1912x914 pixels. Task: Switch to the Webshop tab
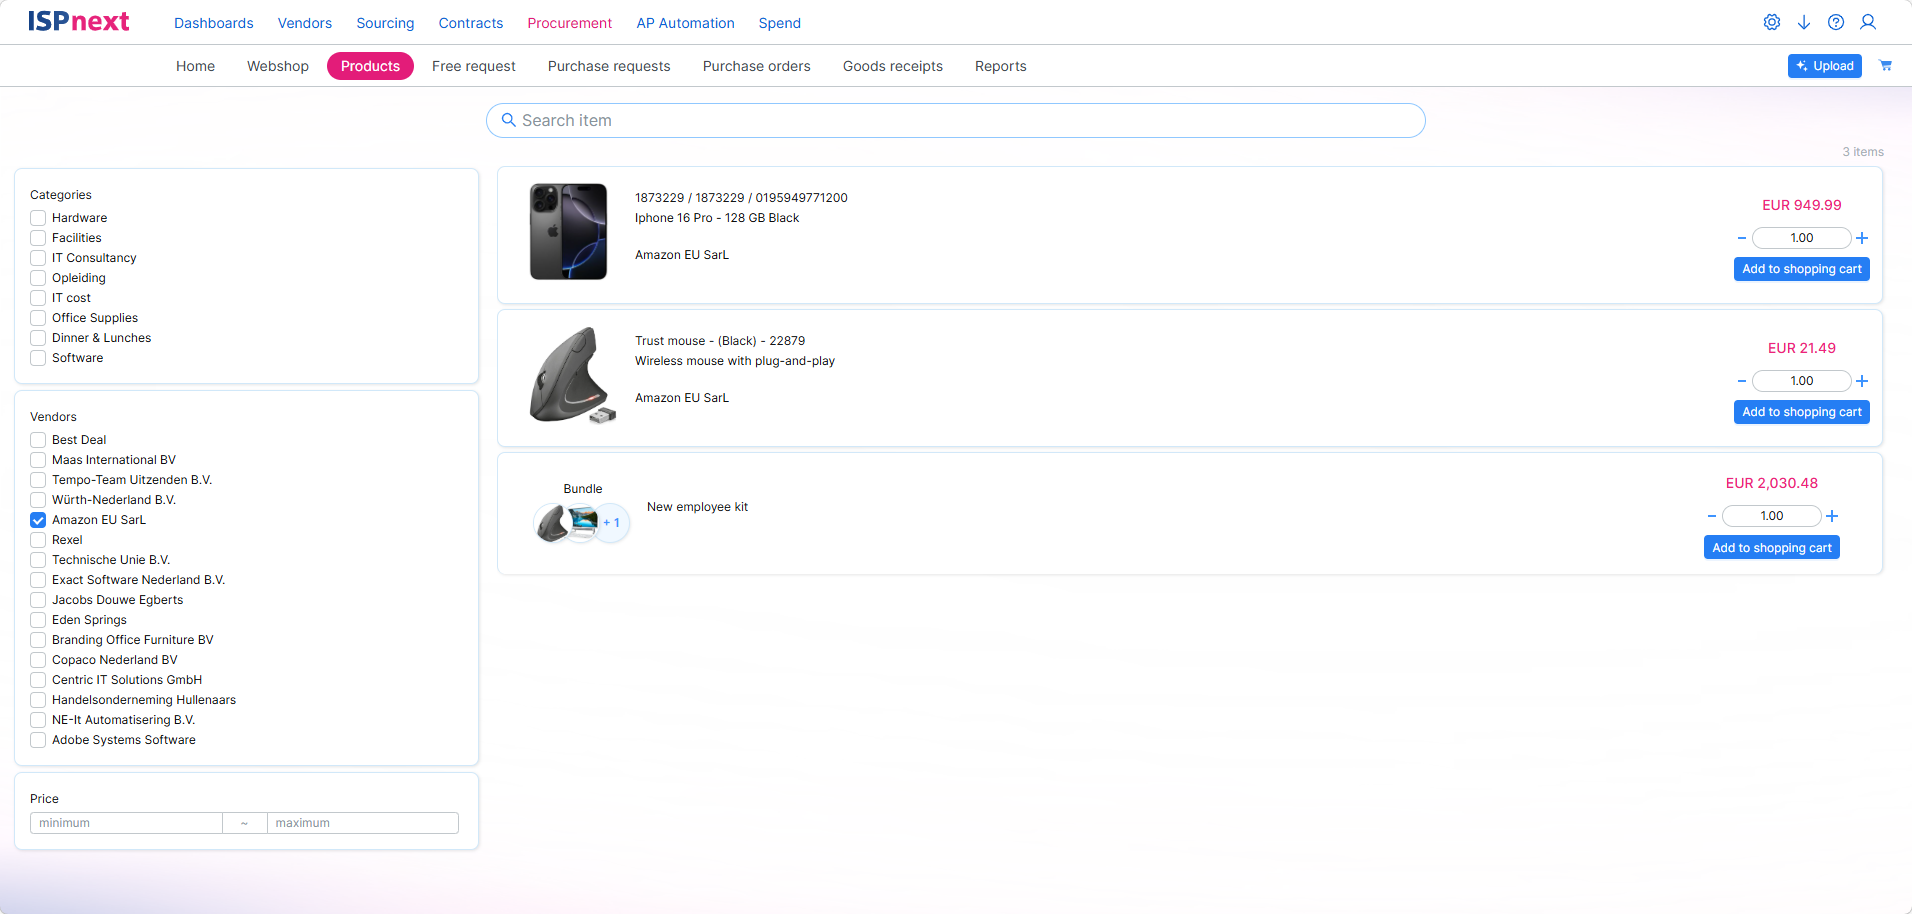pyautogui.click(x=278, y=66)
